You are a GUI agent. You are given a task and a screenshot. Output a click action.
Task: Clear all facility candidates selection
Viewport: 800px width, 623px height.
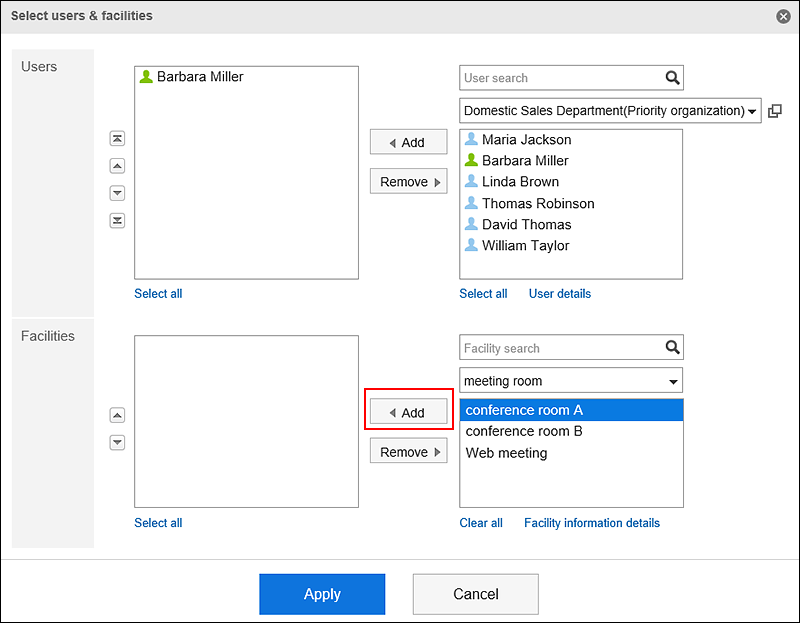point(481,523)
